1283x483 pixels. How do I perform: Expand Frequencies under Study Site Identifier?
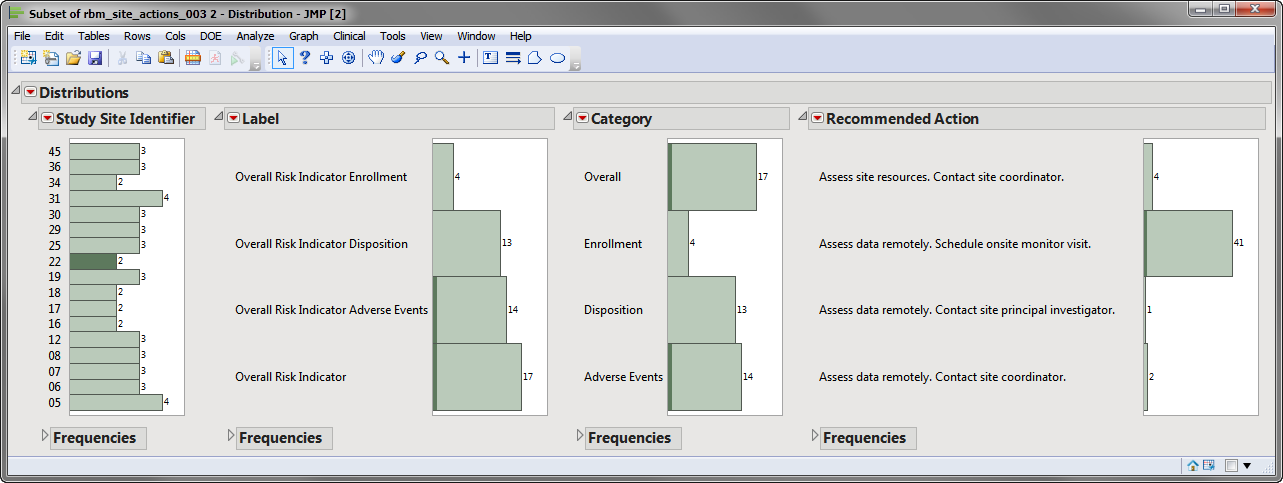(x=43, y=436)
